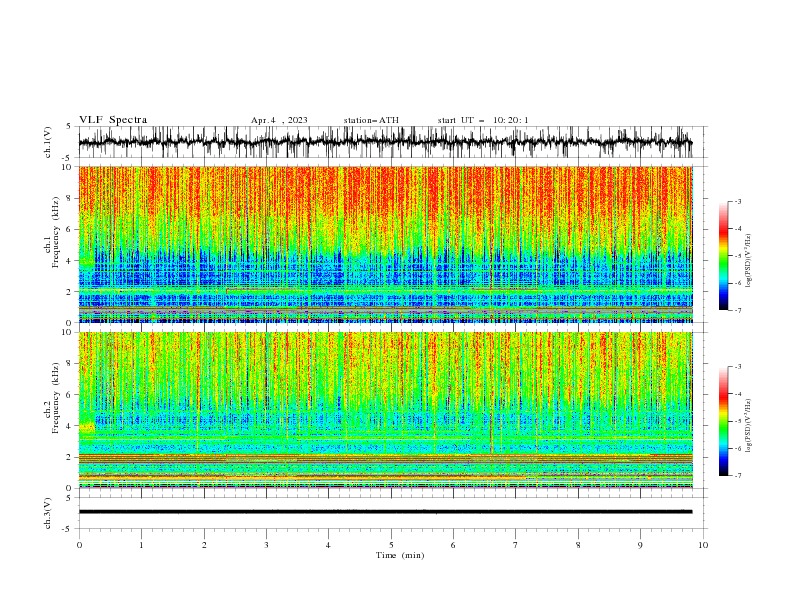The width and height of the screenshot is (792, 612).
Task: Click the upper PSD color scale bar
Action: tap(723, 256)
